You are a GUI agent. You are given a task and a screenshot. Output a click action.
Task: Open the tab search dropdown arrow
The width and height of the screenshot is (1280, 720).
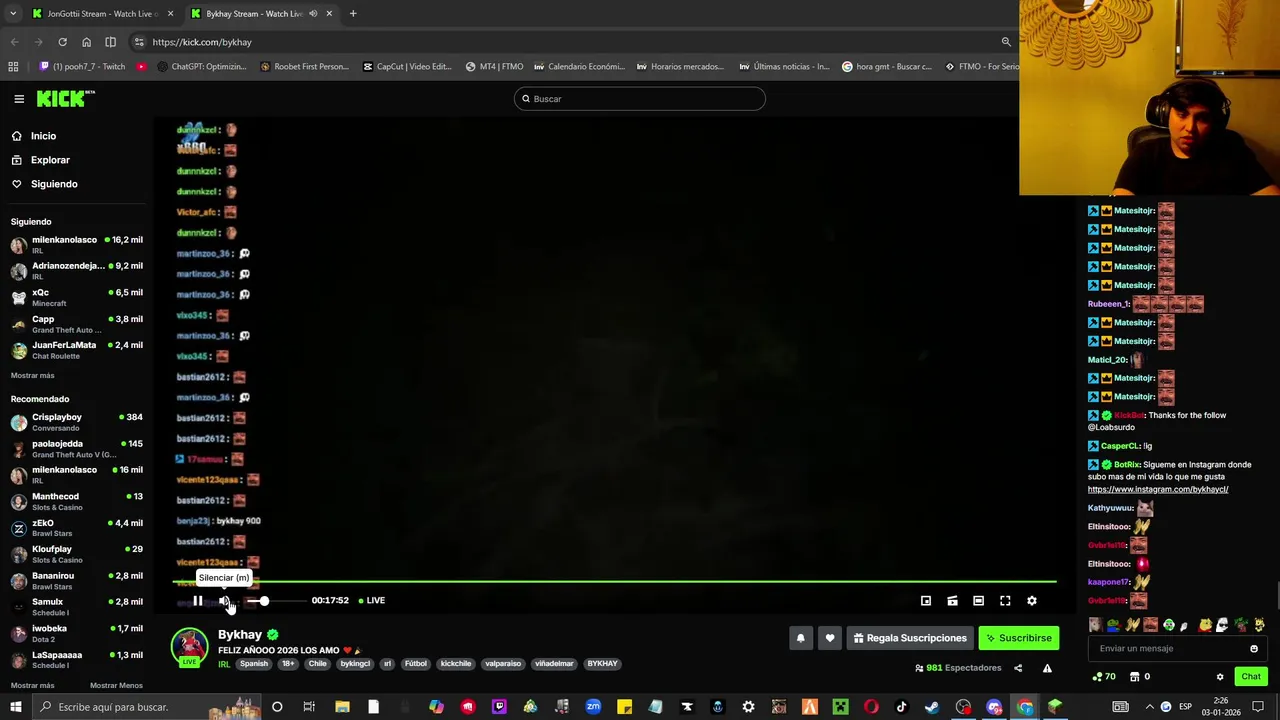click(x=13, y=14)
